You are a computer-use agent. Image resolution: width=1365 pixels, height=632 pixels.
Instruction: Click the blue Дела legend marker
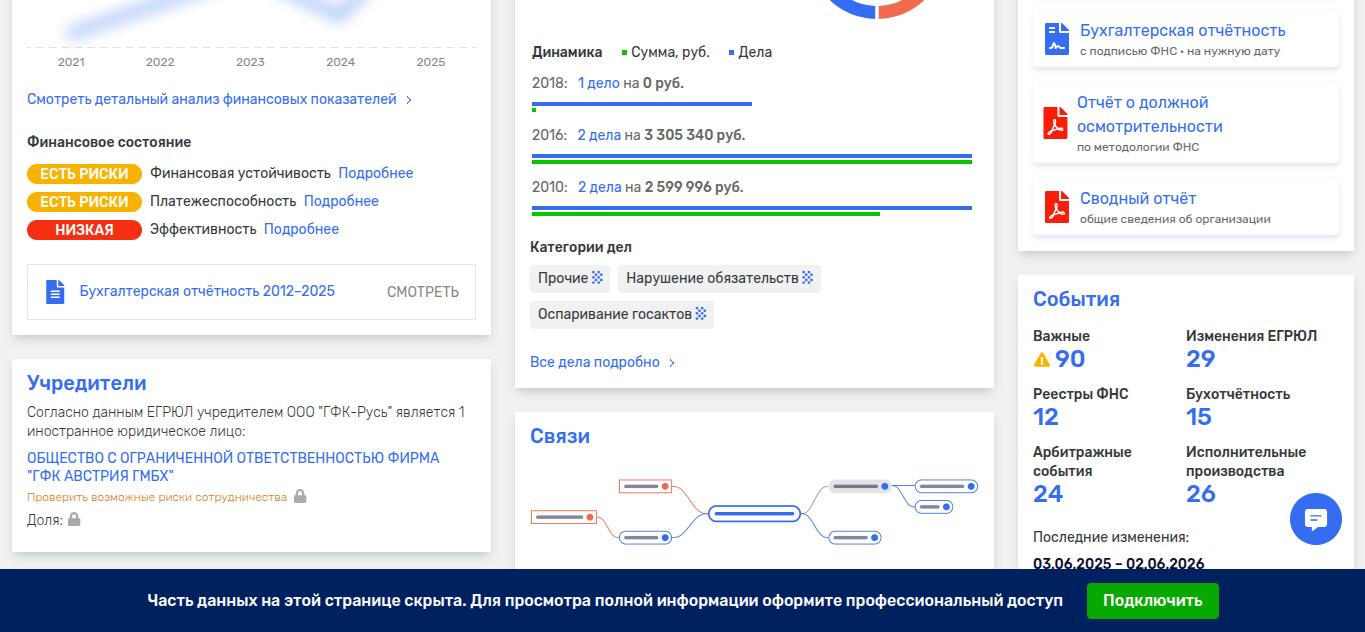(x=732, y=53)
